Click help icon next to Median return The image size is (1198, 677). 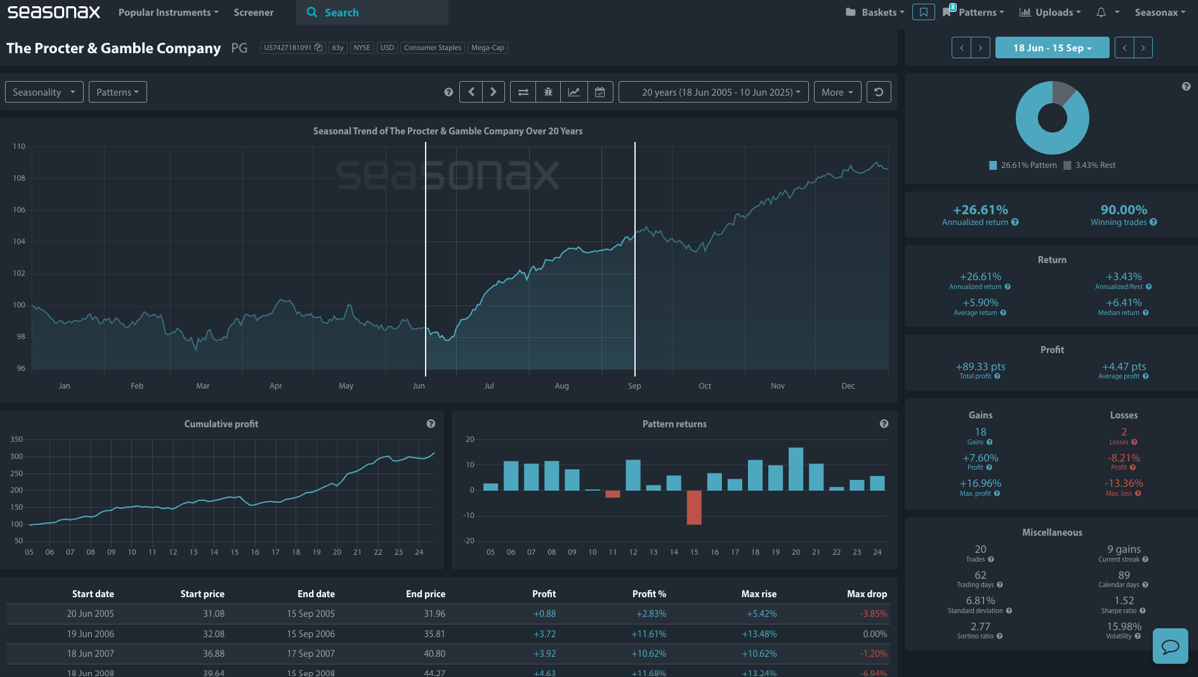point(1145,313)
